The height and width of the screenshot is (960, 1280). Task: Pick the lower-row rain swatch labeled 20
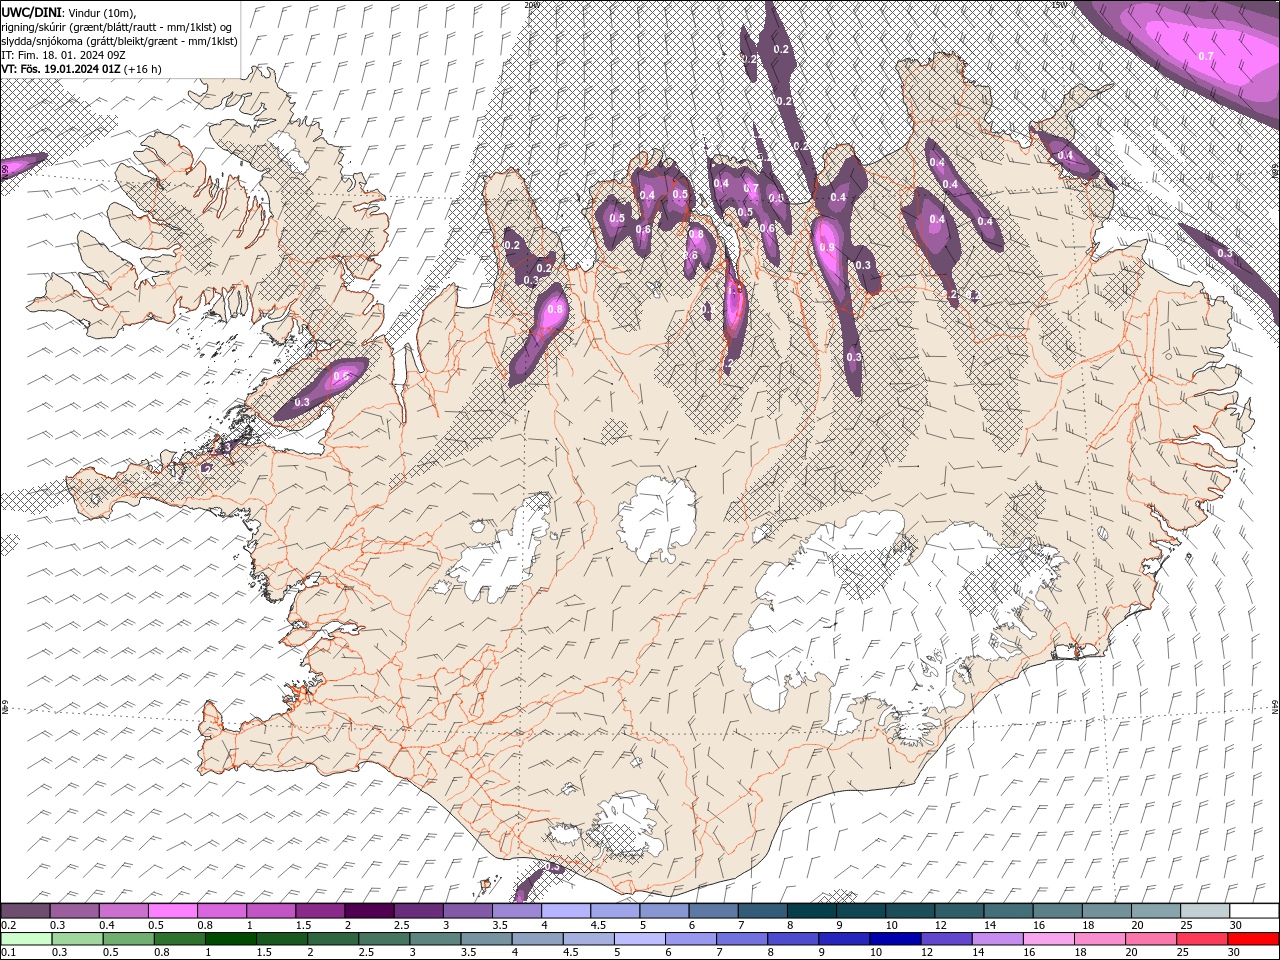(1151, 939)
